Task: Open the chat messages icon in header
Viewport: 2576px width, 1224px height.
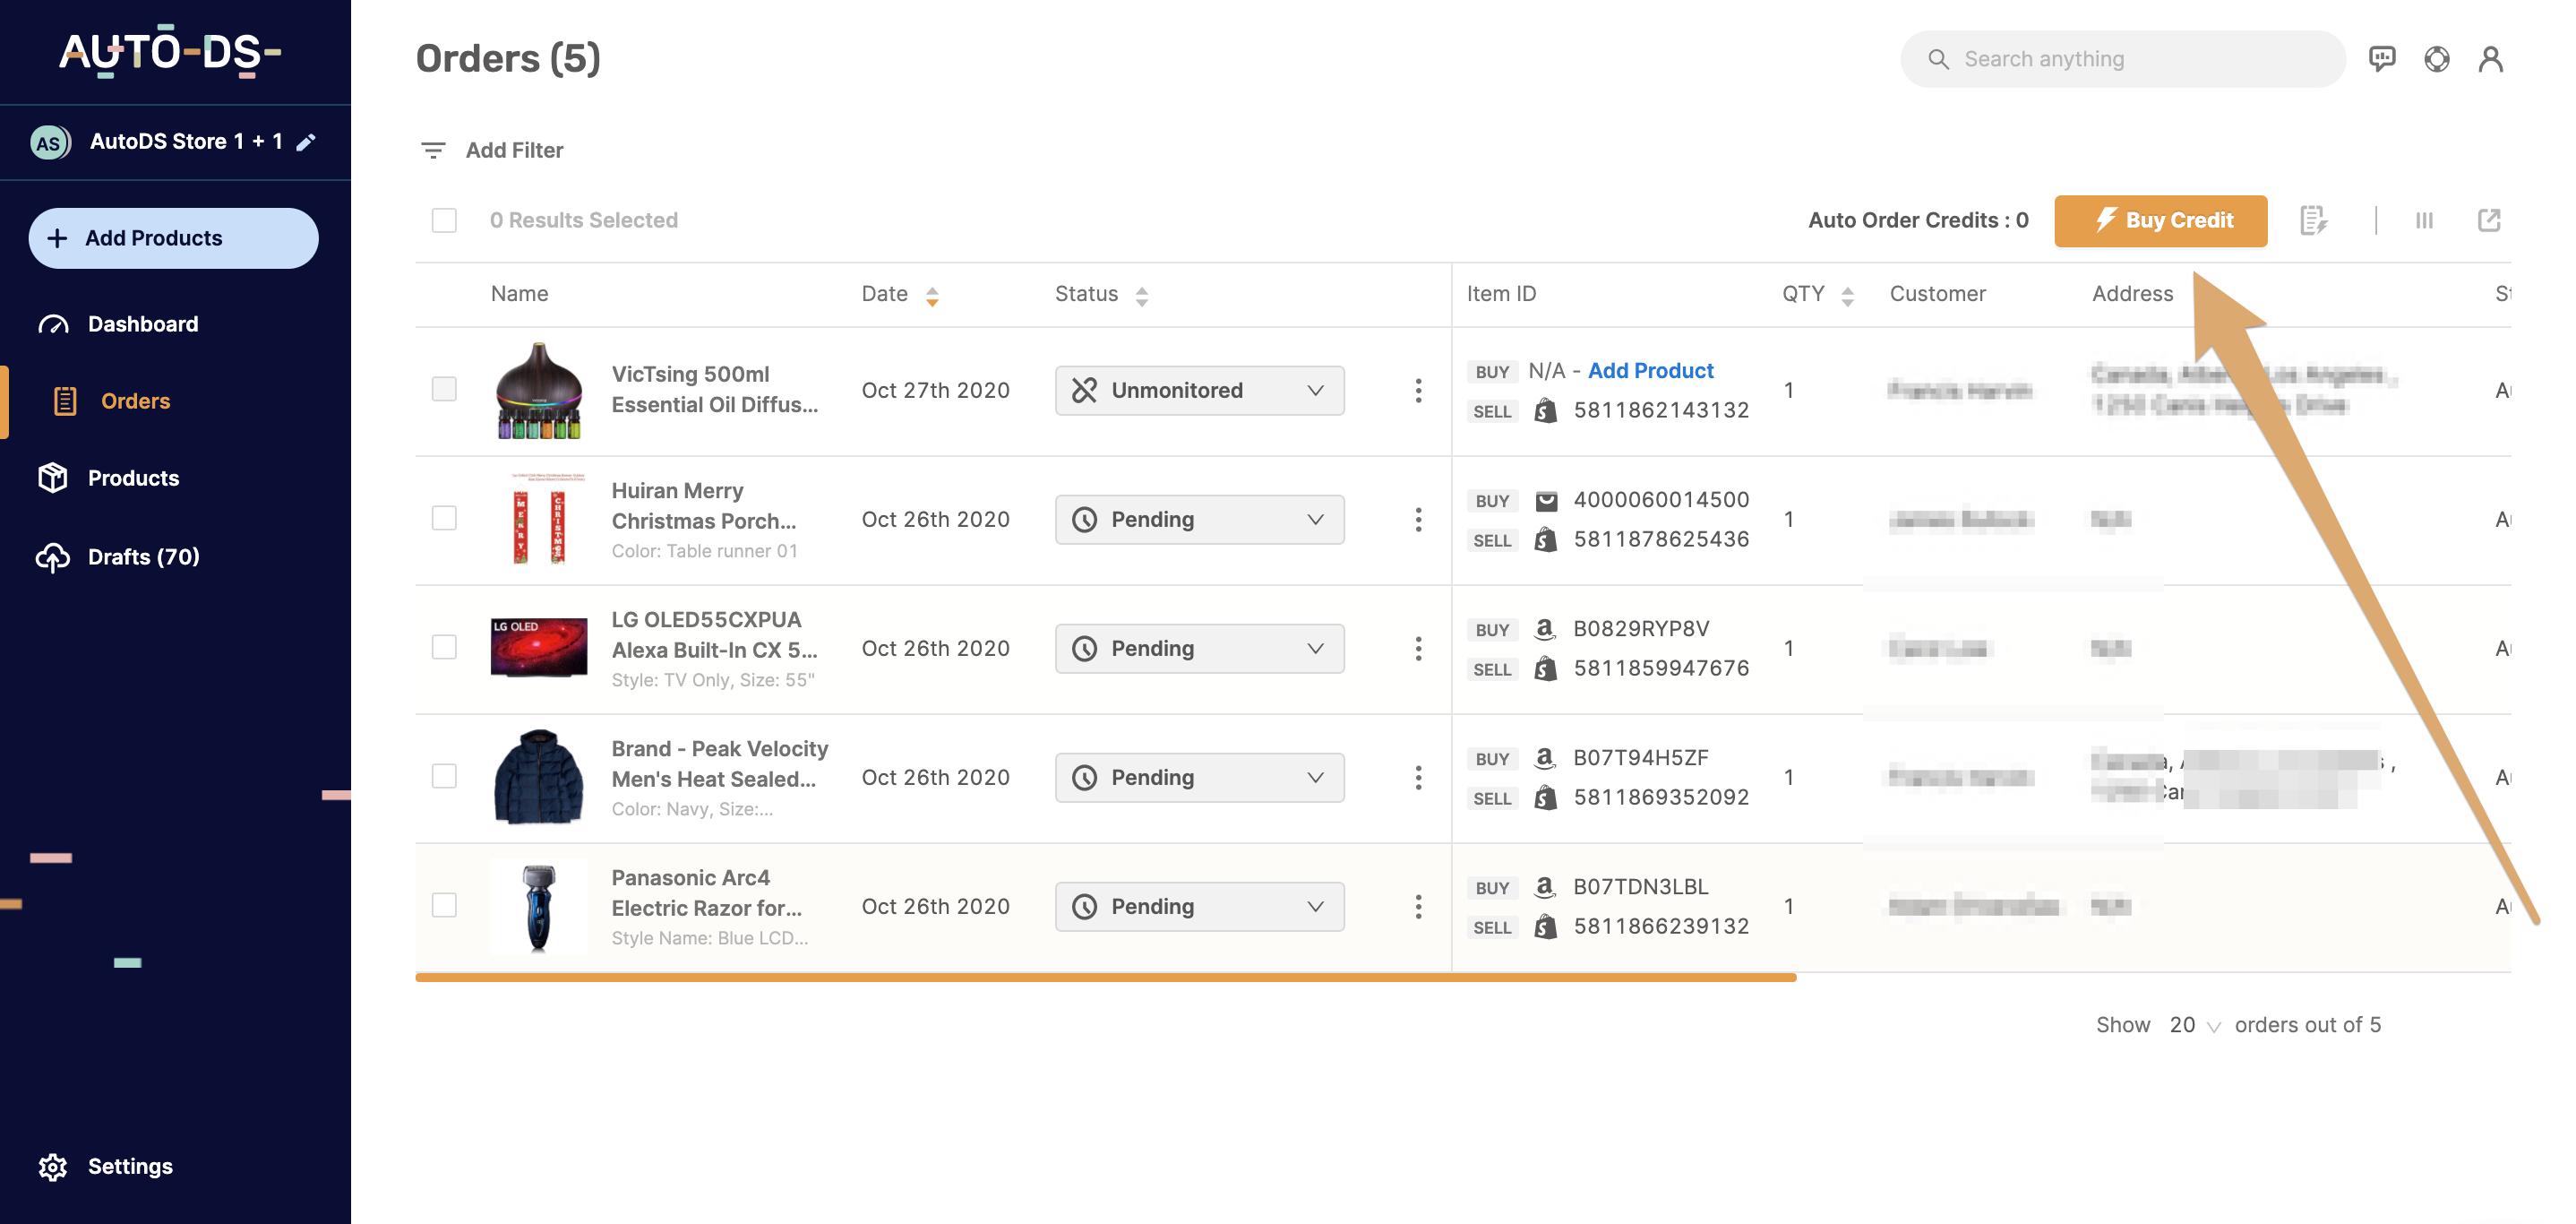Action: 2381,59
